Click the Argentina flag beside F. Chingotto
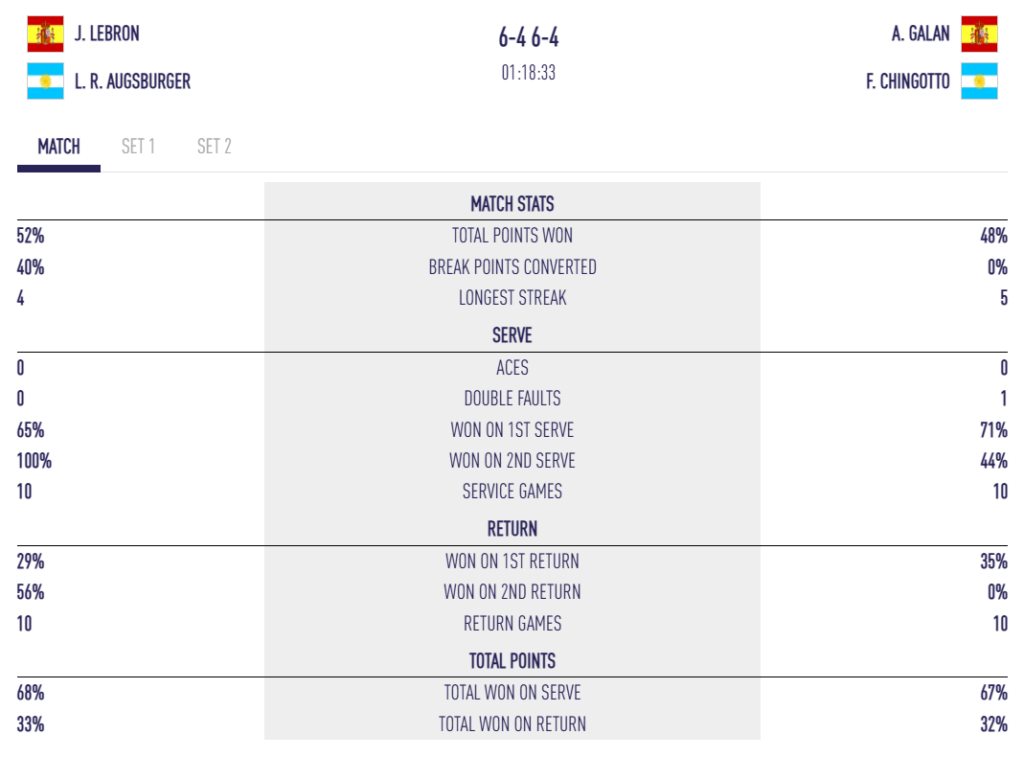The width and height of the screenshot is (1024, 757). [x=979, y=81]
